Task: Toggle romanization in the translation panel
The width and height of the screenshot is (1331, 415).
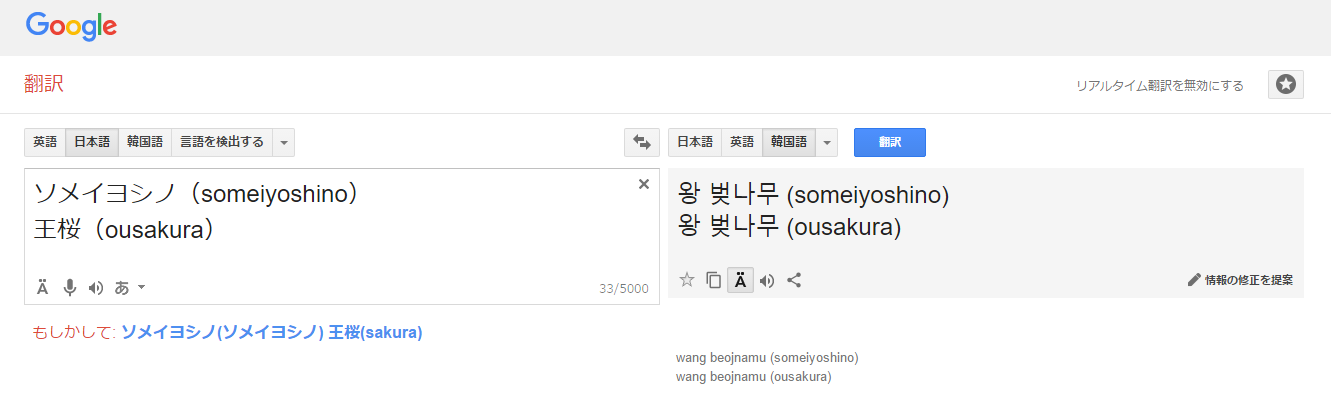Action: pyautogui.click(x=740, y=280)
